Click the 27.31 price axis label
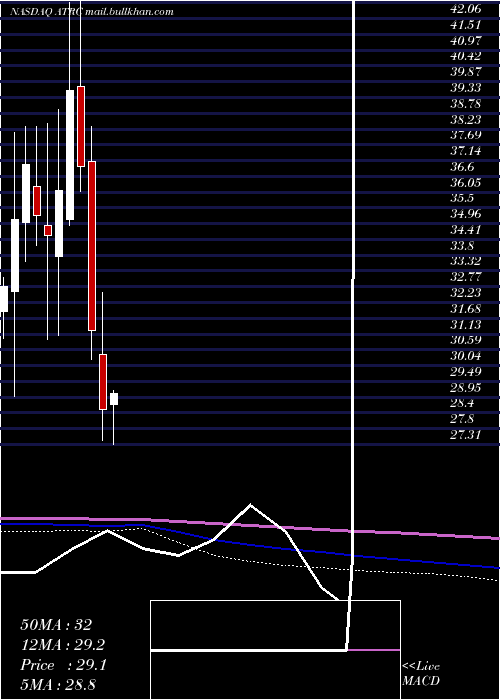This screenshot has height=700, width=500. click(x=466, y=435)
